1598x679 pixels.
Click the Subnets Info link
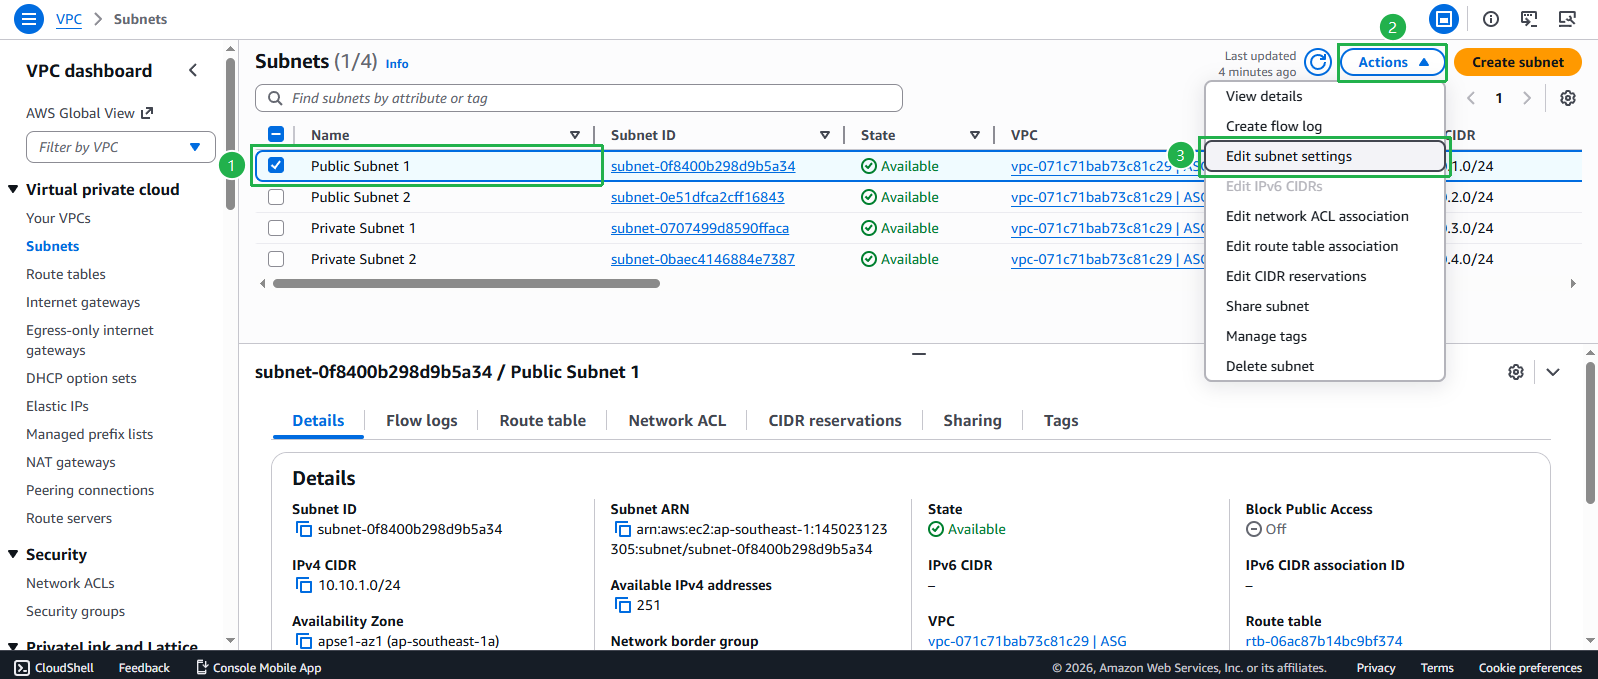[x=397, y=64]
